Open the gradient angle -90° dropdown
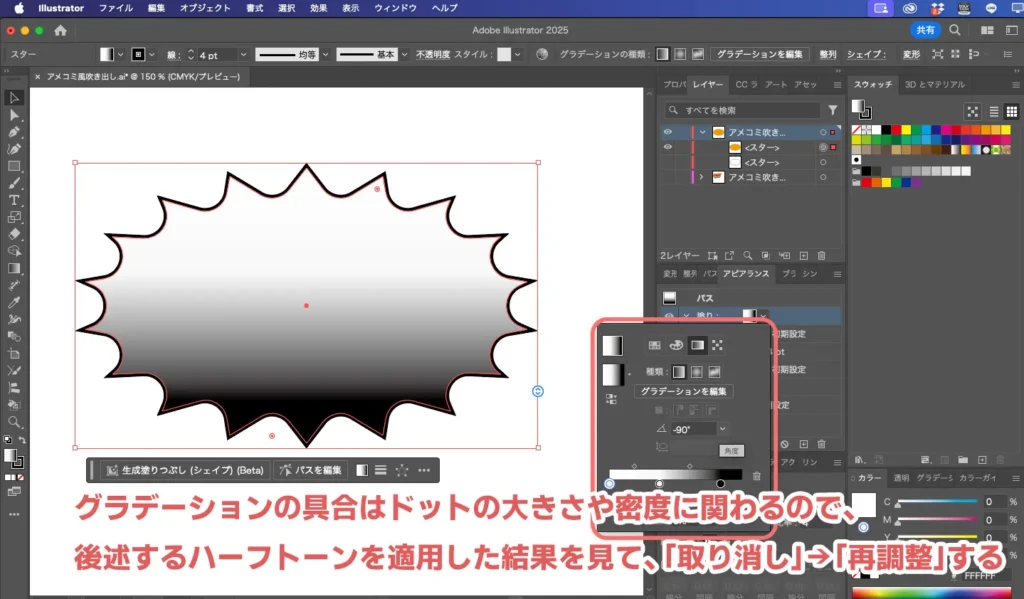Screen dimensions: 1024x599 pos(722,429)
